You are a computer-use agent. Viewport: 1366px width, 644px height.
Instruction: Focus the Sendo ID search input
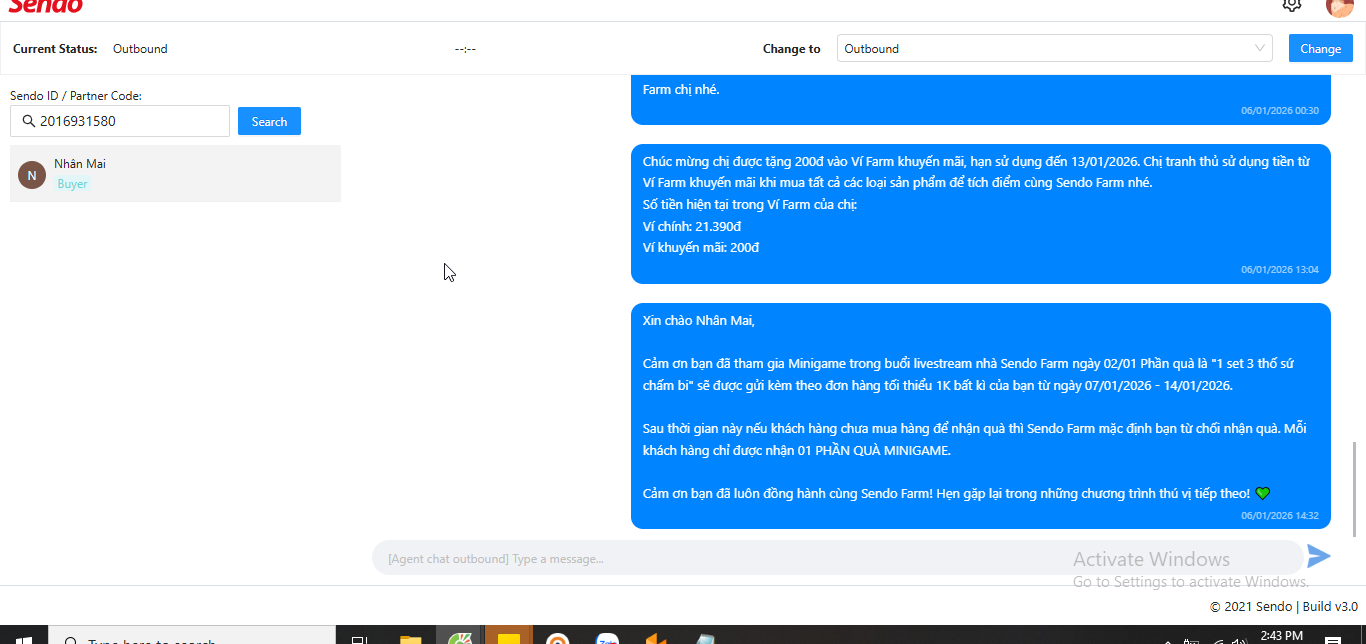[120, 121]
